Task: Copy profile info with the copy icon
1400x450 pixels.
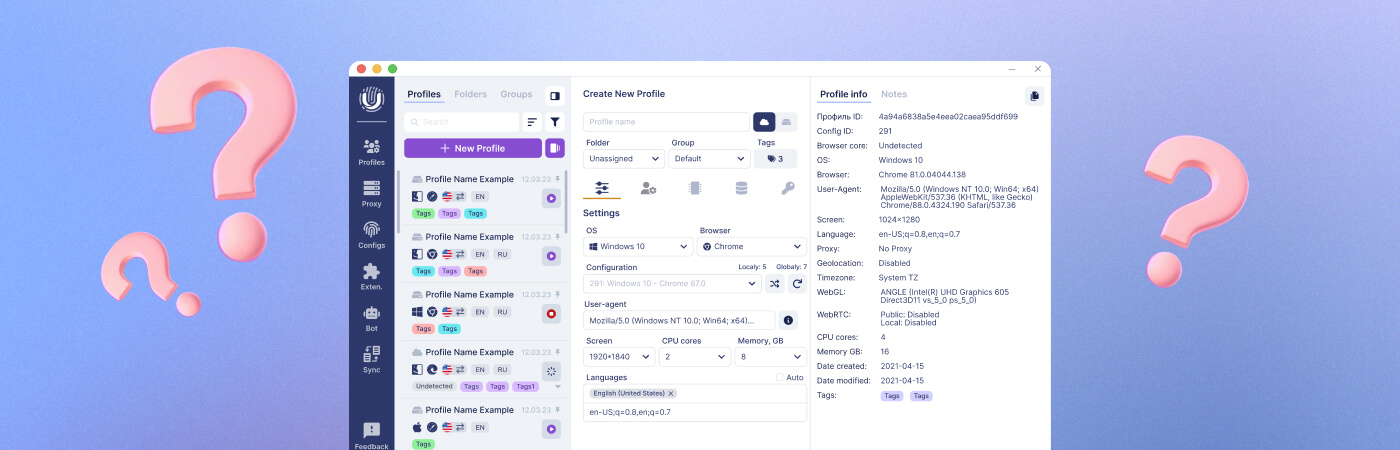Action: click(x=1034, y=96)
